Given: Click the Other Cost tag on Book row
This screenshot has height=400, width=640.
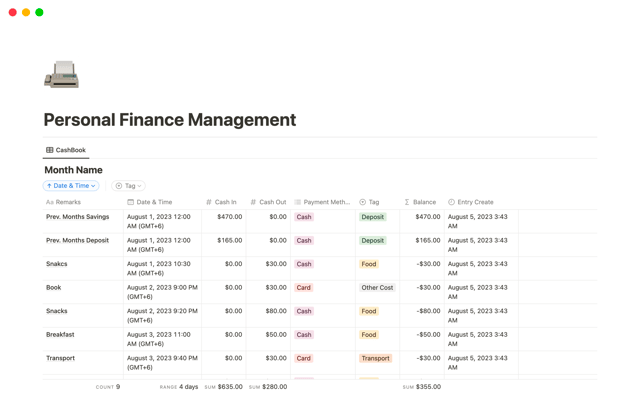Looking at the screenshot, I should [x=377, y=288].
